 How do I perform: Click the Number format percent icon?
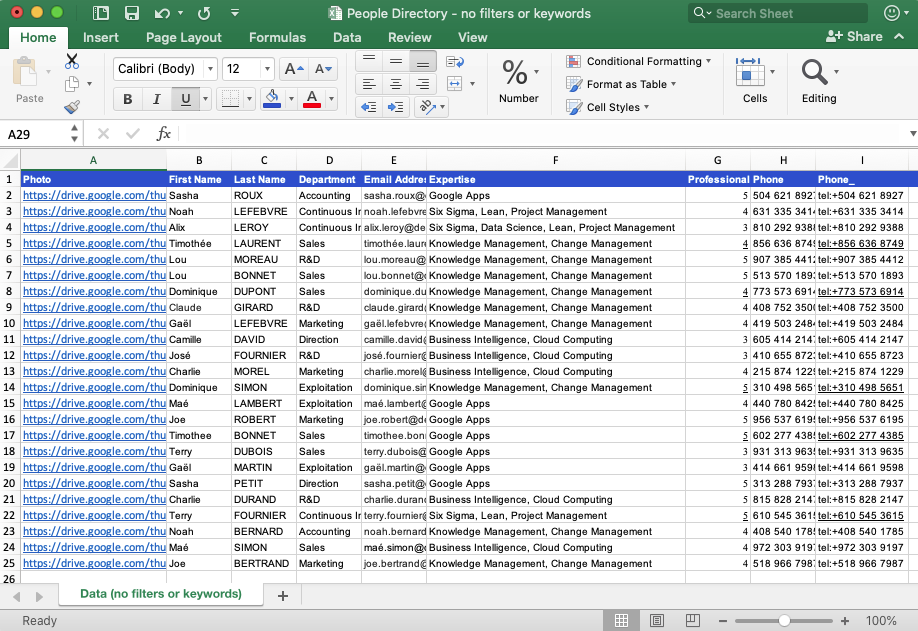pos(515,73)
